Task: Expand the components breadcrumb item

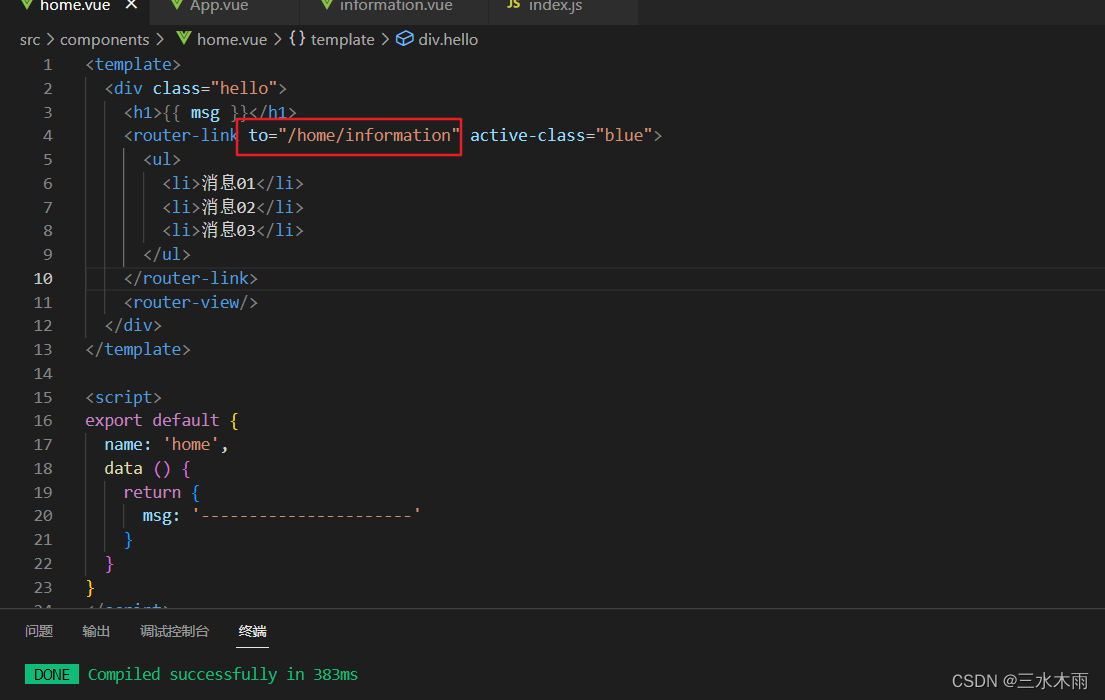Action: click(104, 39)
